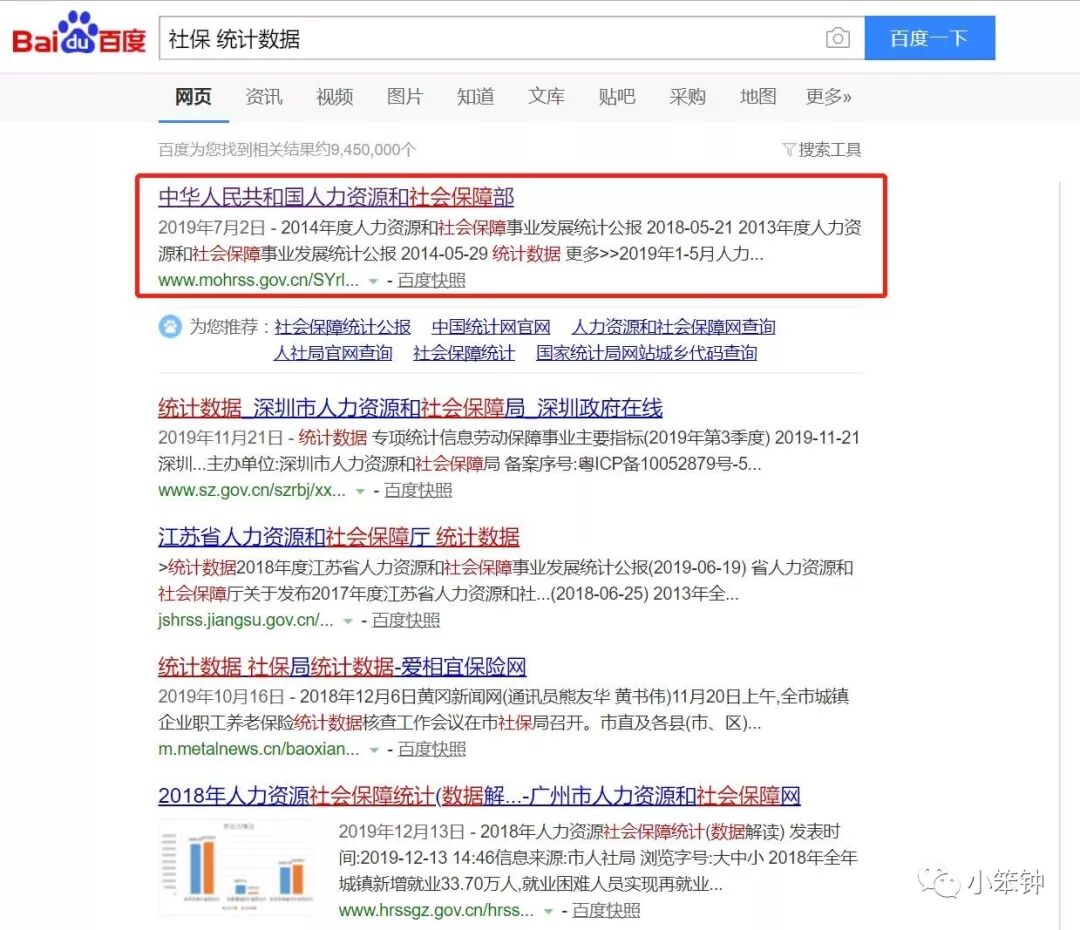Open 统计数据_深圳市人力资源和社会保障局 result
This screenshot has width=1080, height=930.
click(411, 408)
